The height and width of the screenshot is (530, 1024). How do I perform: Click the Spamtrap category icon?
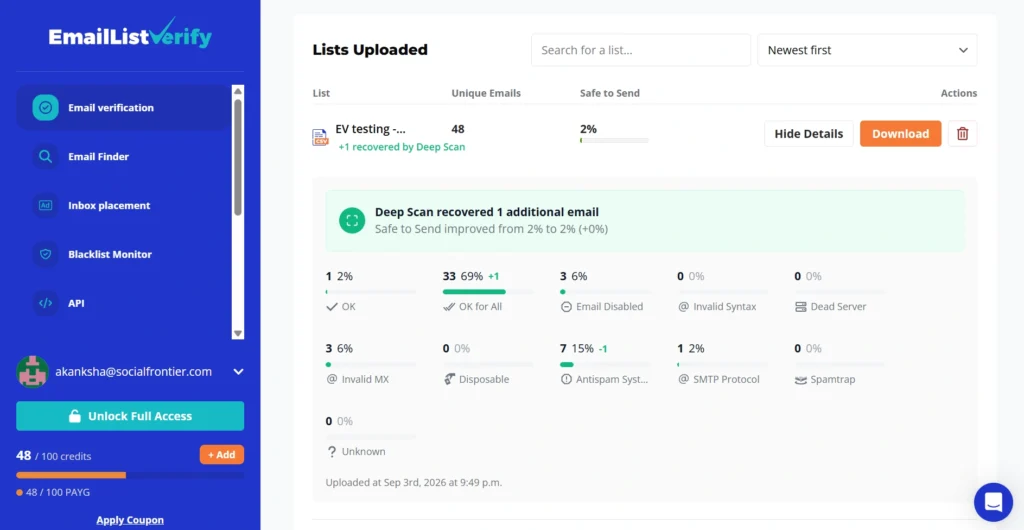(801, 379)
